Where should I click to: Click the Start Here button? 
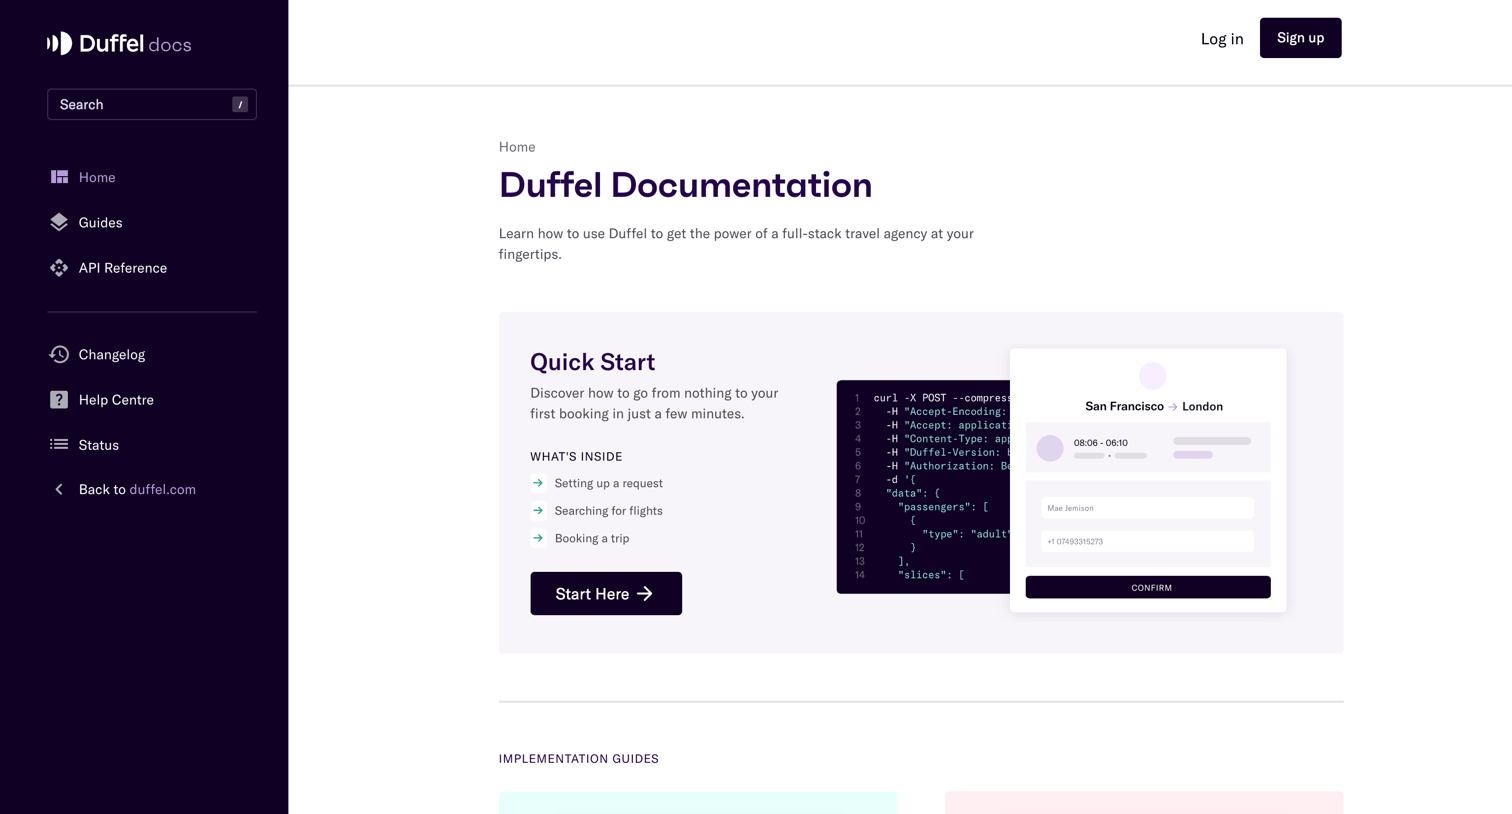(606, 593)
